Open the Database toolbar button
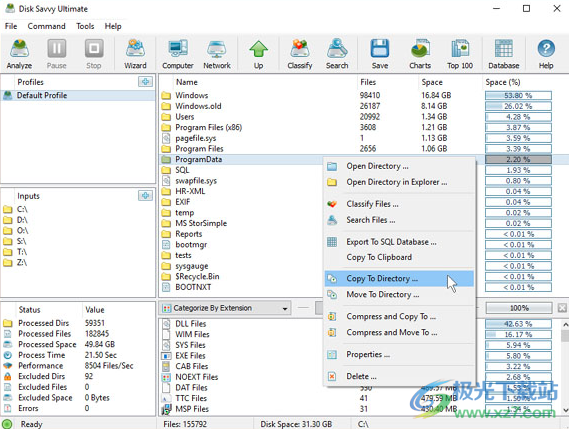This screenshot has width=569, height=429. (x=504, y=54)
